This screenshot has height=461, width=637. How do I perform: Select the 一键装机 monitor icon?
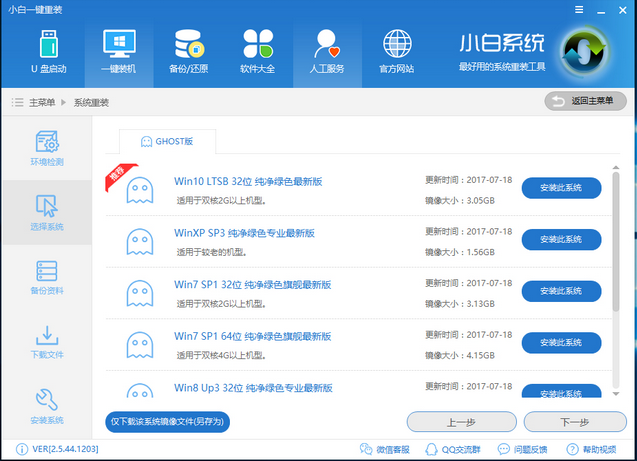pos(119,43)
